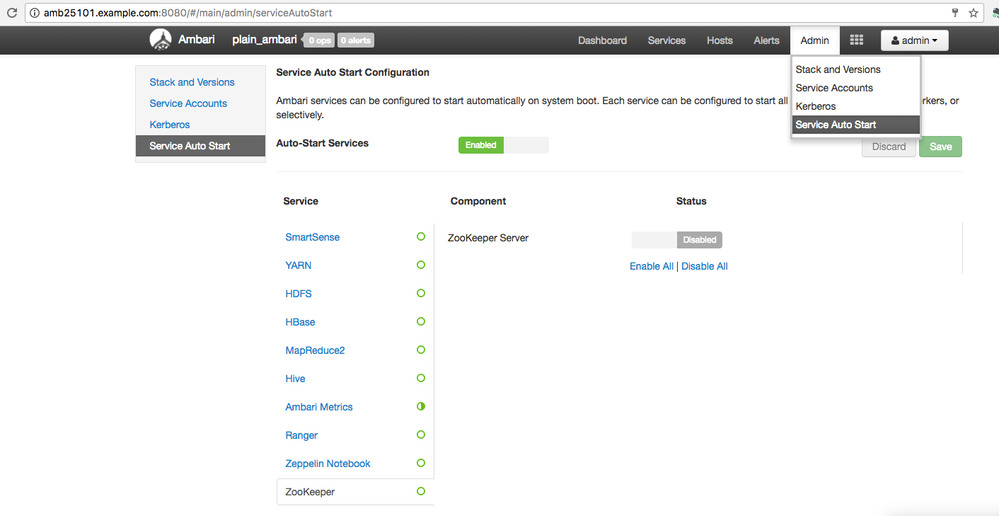The width and height of the screenshot is (999, 516).
Task: Choose Kerberos in Admin dropdown
Action: (856, 106)
